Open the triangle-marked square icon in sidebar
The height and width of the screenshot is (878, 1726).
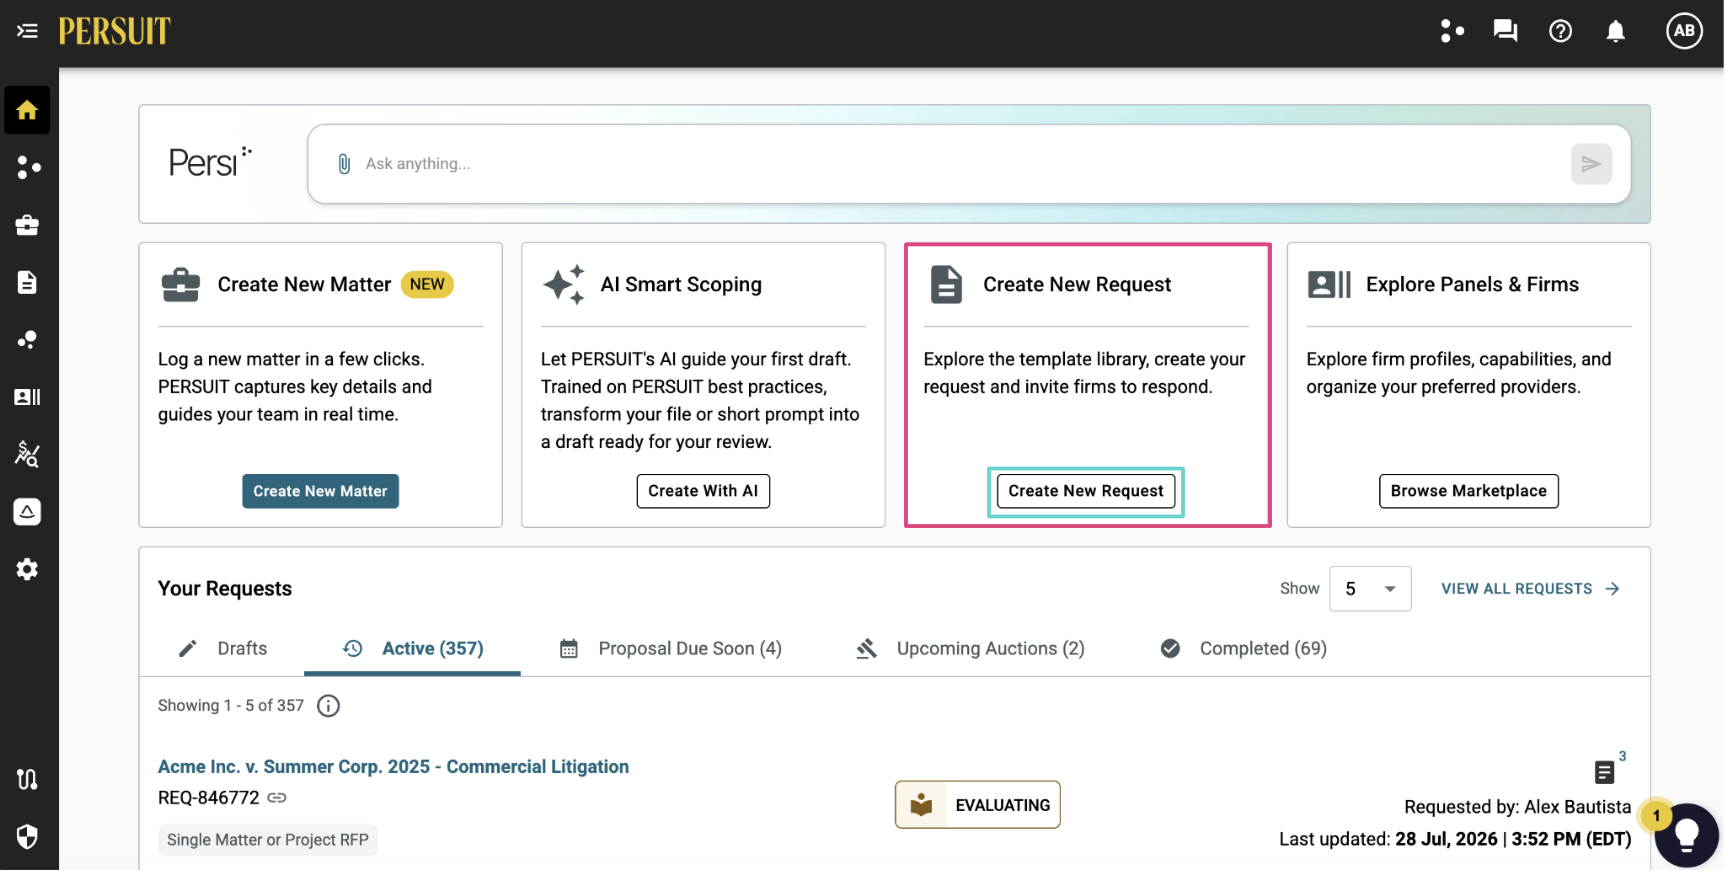pos(27,512)
